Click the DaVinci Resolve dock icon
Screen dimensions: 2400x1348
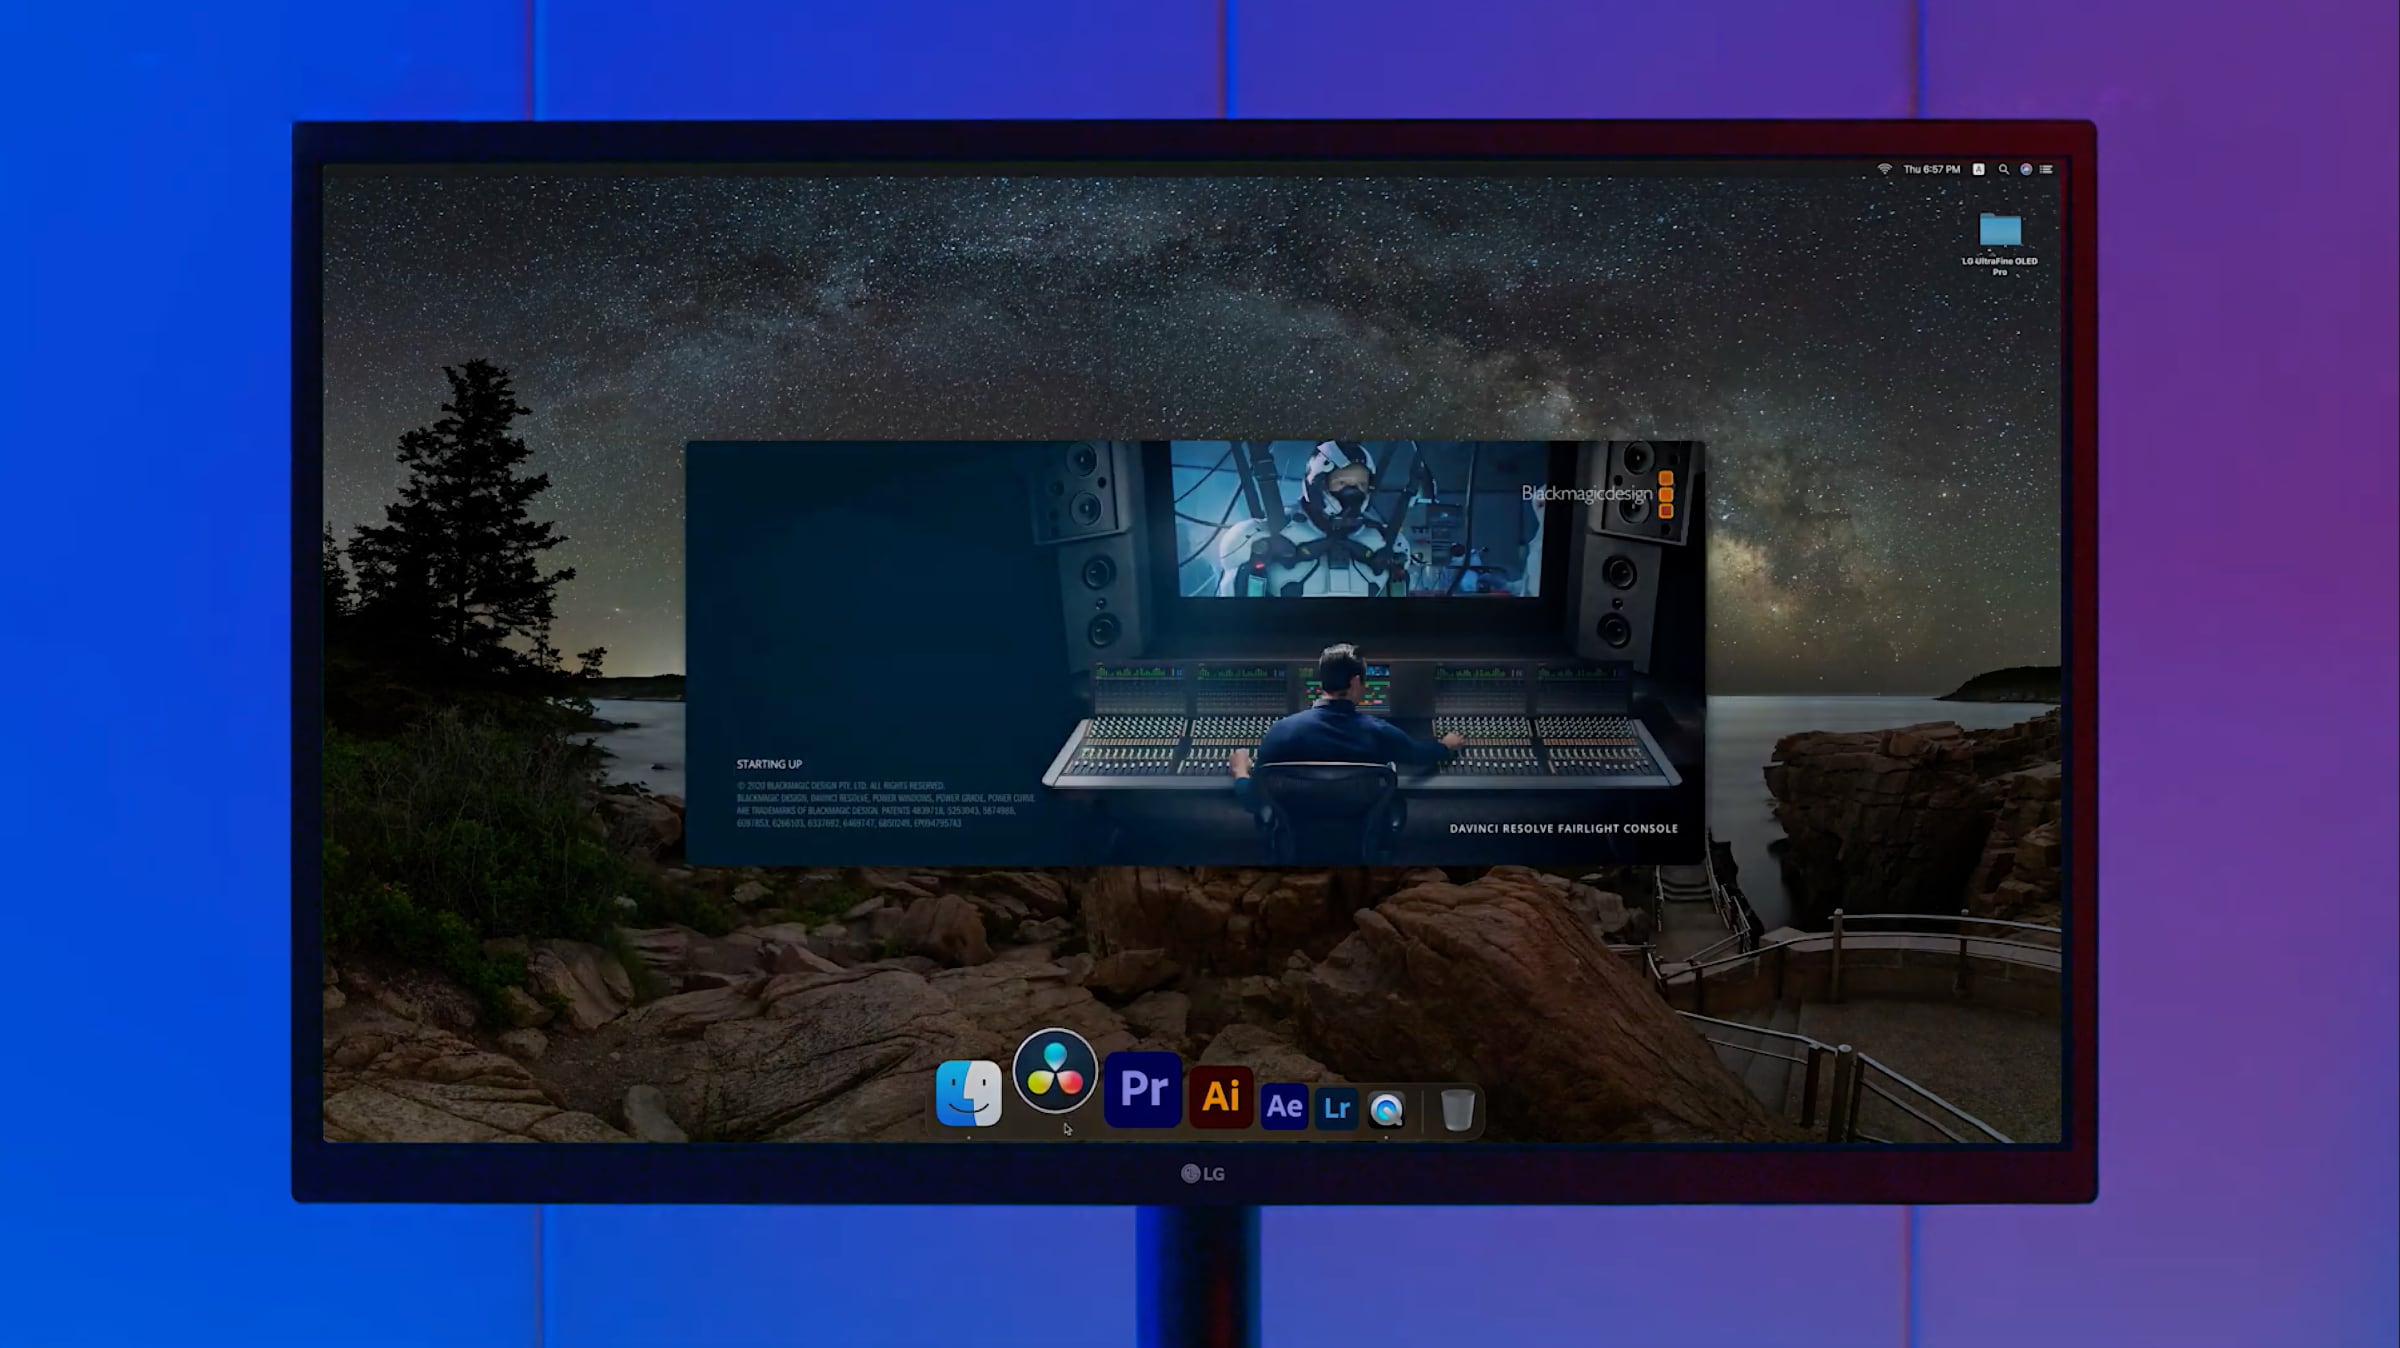pos(1055,1070)
